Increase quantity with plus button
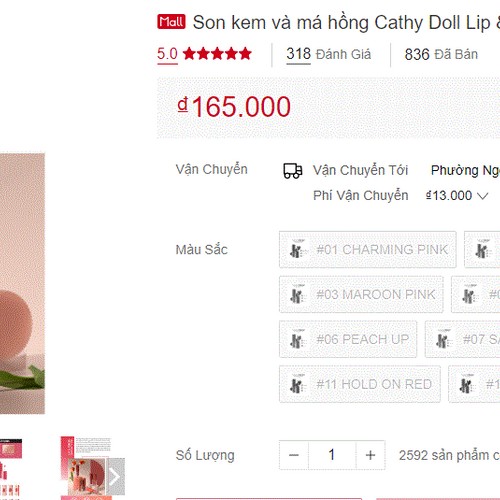500x500 pixels. [x=370, y=455]
